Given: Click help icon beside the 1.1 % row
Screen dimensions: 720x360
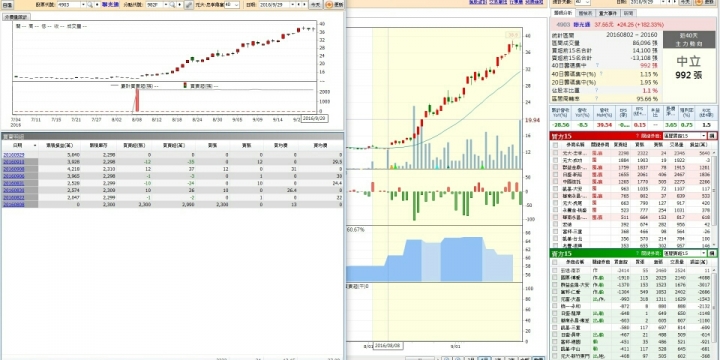Looking at the screenshot, I should [596, 90].
